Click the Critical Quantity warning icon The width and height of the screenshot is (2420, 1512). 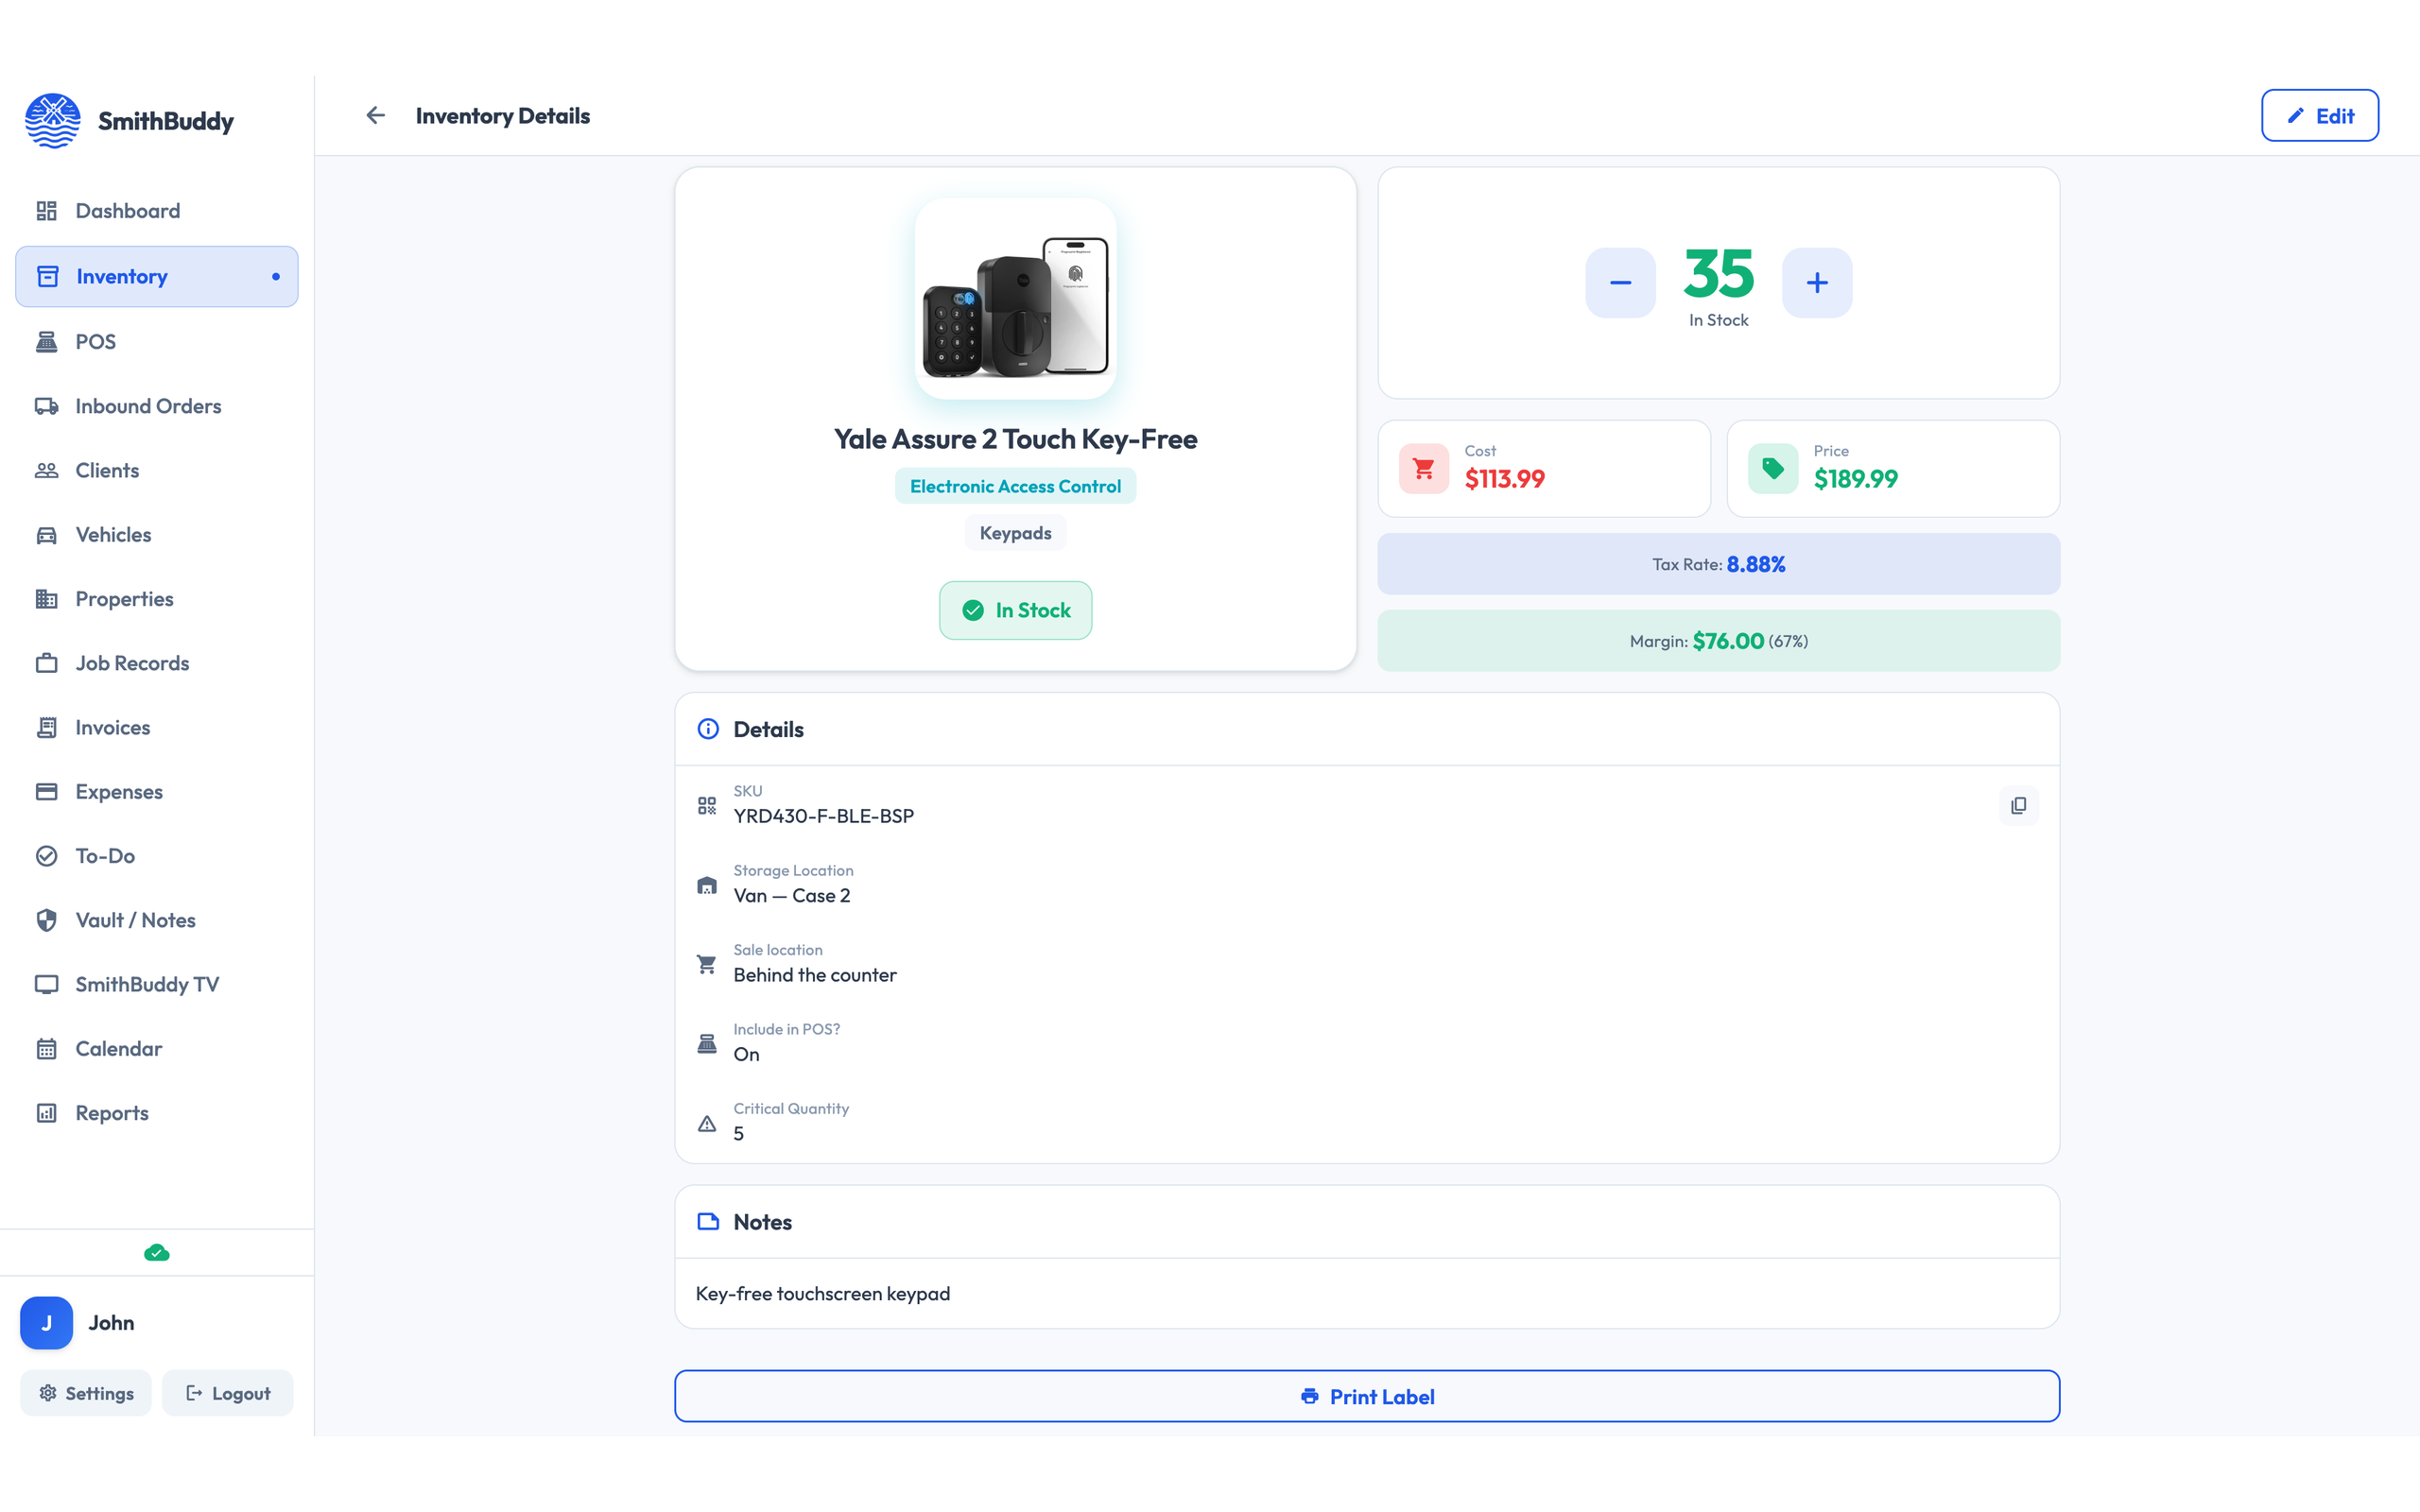point(707,1123)
